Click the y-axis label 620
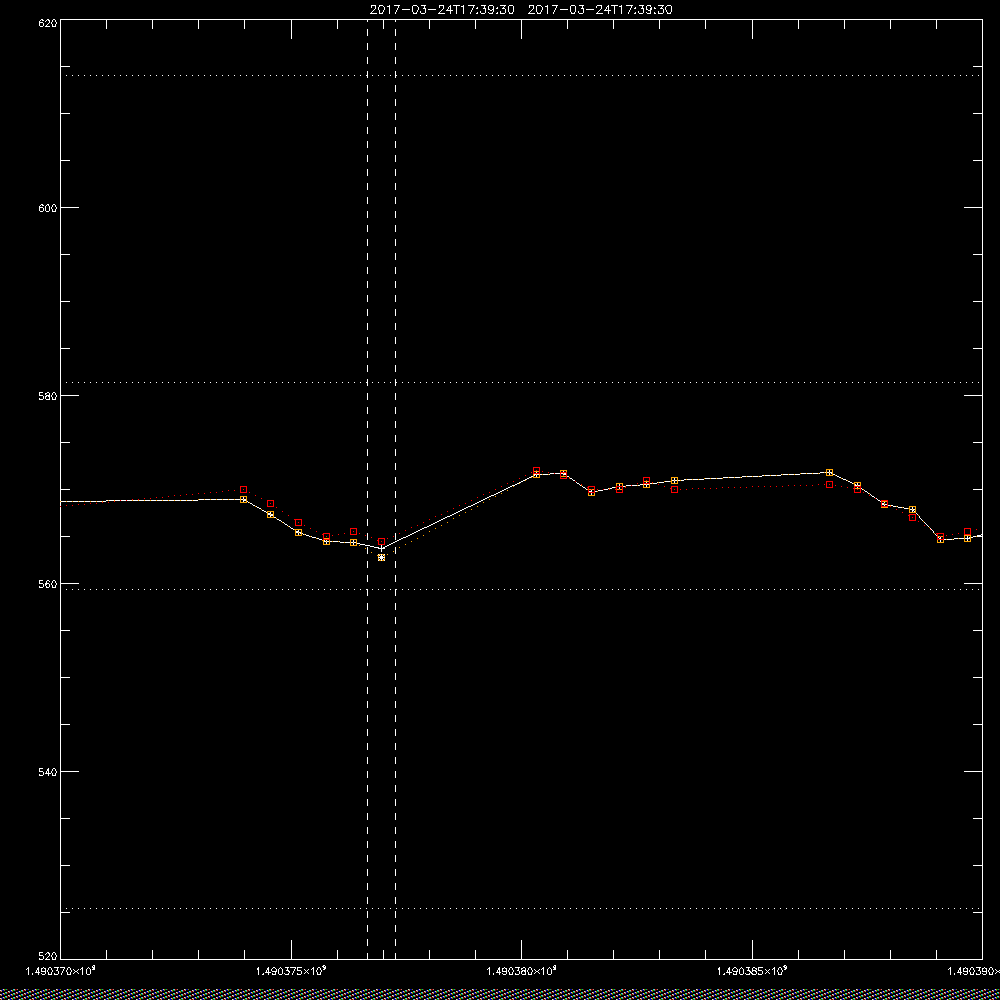 (48, 22)
